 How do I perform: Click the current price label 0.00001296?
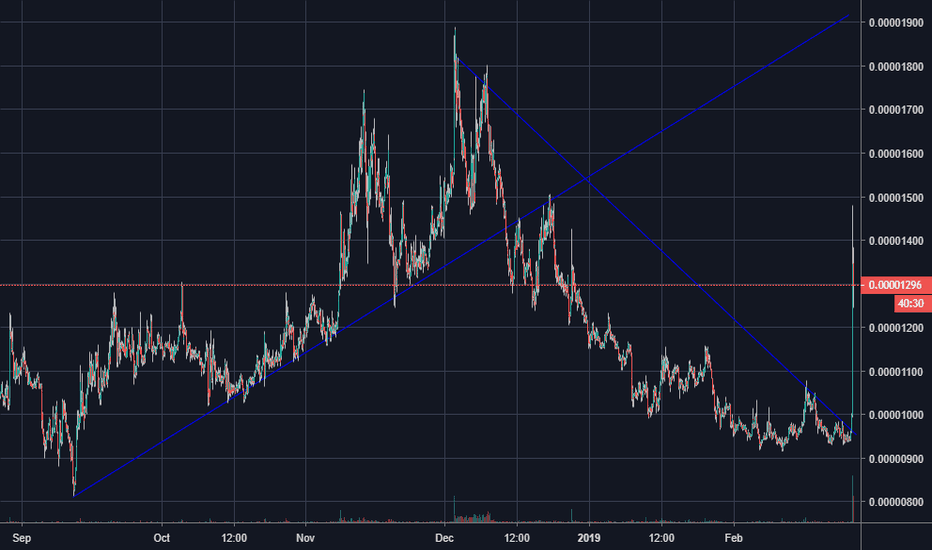pyautogui.click(x=896, y=285)
